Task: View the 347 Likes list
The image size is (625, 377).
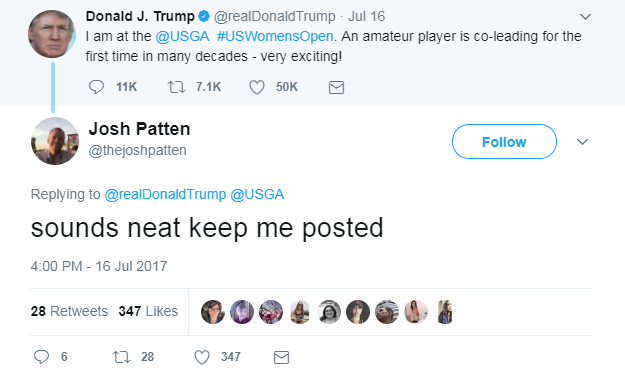Action: tap(148, 311)
